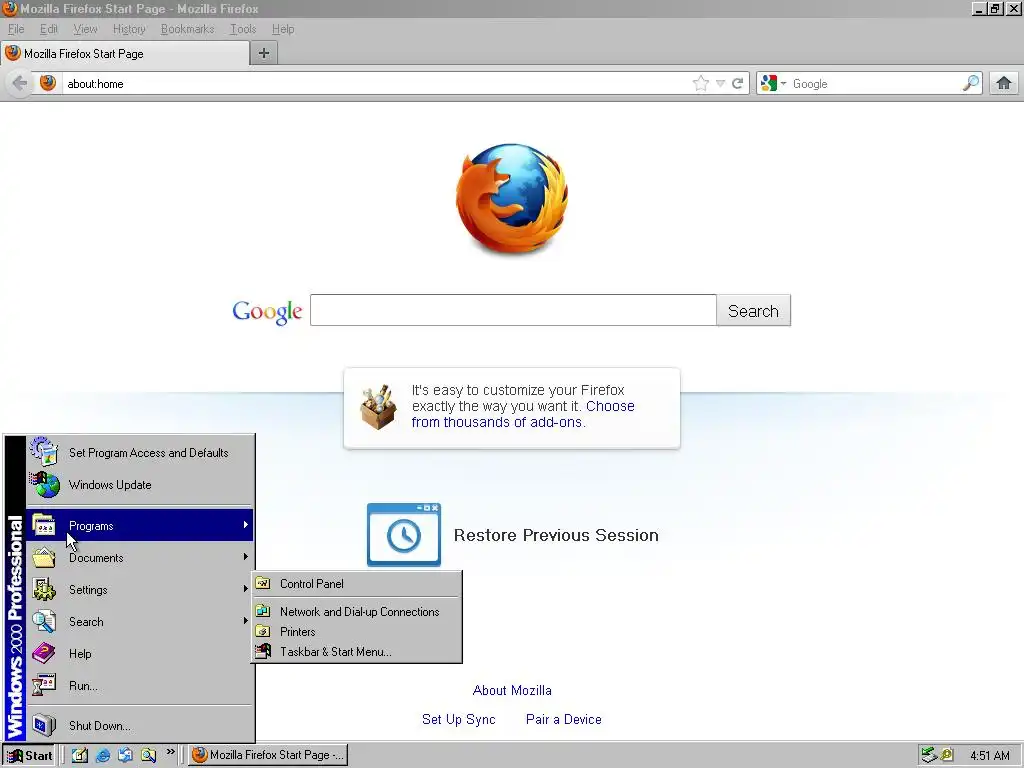Select the Mozilla Firefox Start Page tab

(125, 54)
